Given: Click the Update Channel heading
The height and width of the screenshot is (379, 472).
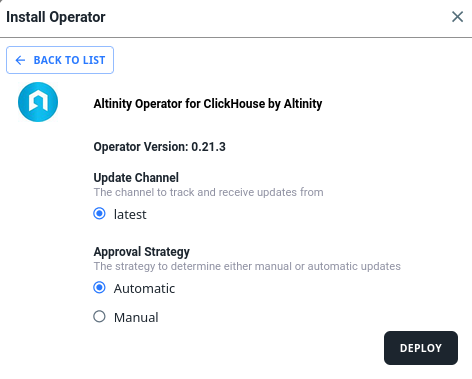Looking at the screenshot, I should point(136,177).
